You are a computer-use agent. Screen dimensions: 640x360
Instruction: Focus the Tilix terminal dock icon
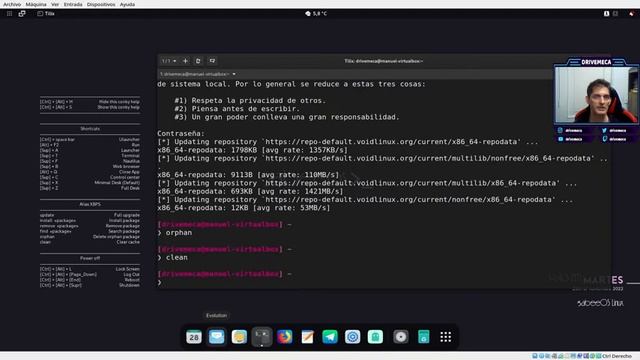pos(262,337)
